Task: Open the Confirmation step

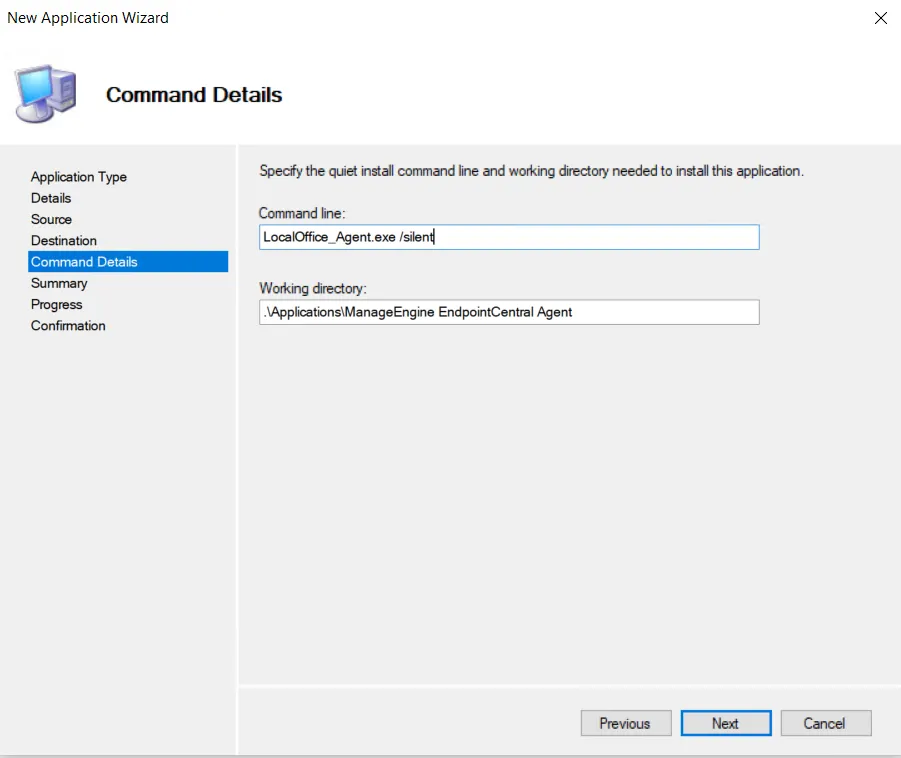Action: click(68, 326)
